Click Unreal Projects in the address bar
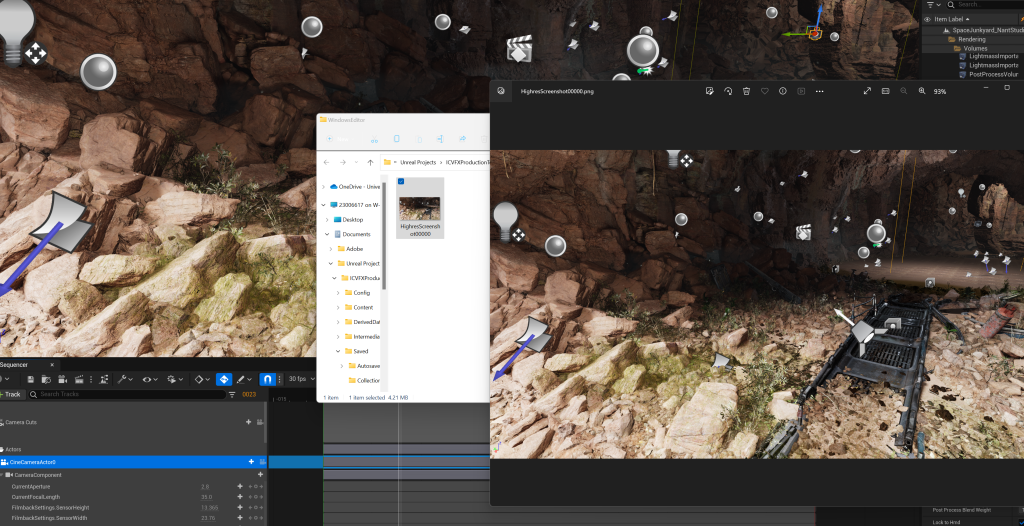Screen dimensions: 1024x526 point(417,162)
